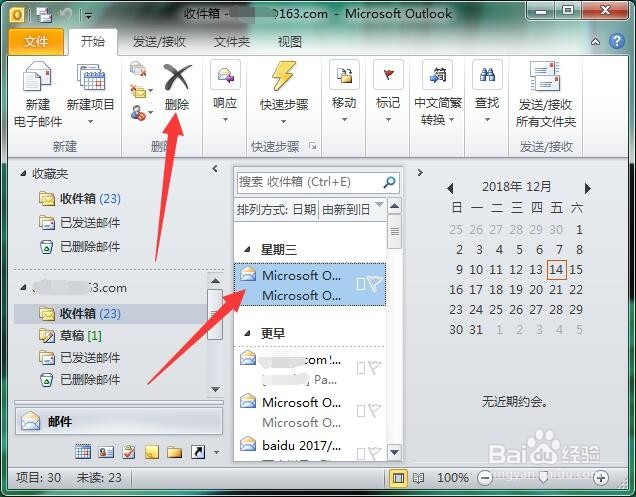Switch to Normal view in status bar

398,478
